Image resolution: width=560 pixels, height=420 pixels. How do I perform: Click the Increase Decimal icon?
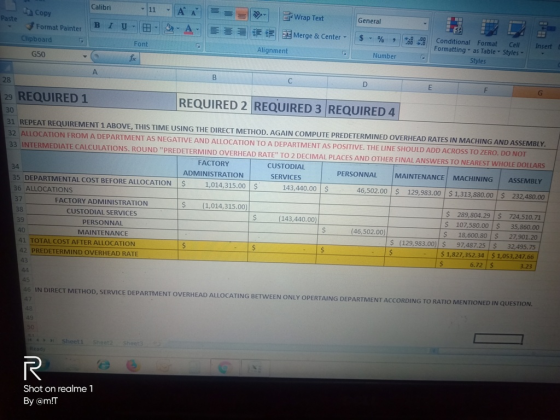click(408, 40)
